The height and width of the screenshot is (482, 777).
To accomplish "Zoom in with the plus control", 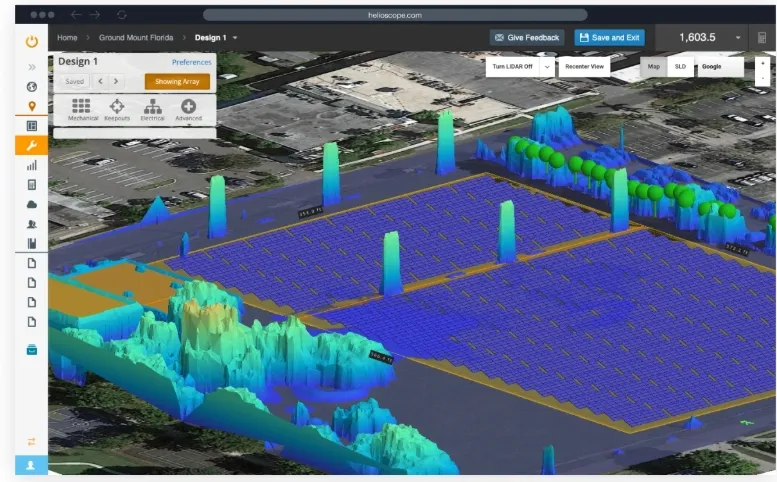I will click(x=763, y=63).
